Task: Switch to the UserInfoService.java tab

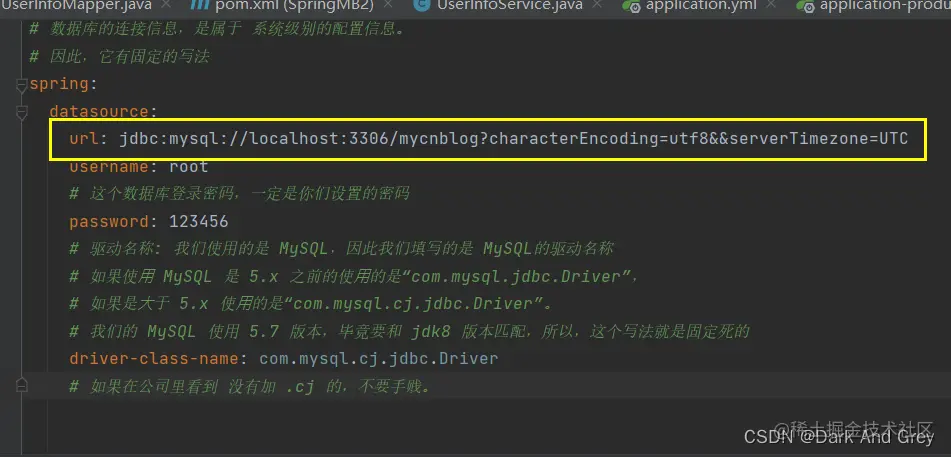Action: tap(509, 6)
